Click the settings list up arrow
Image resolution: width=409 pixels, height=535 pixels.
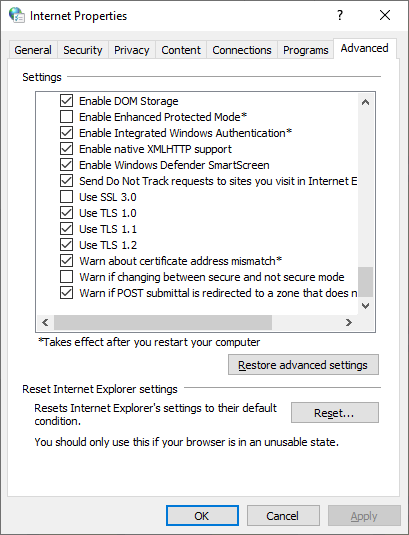pos(365,102)
